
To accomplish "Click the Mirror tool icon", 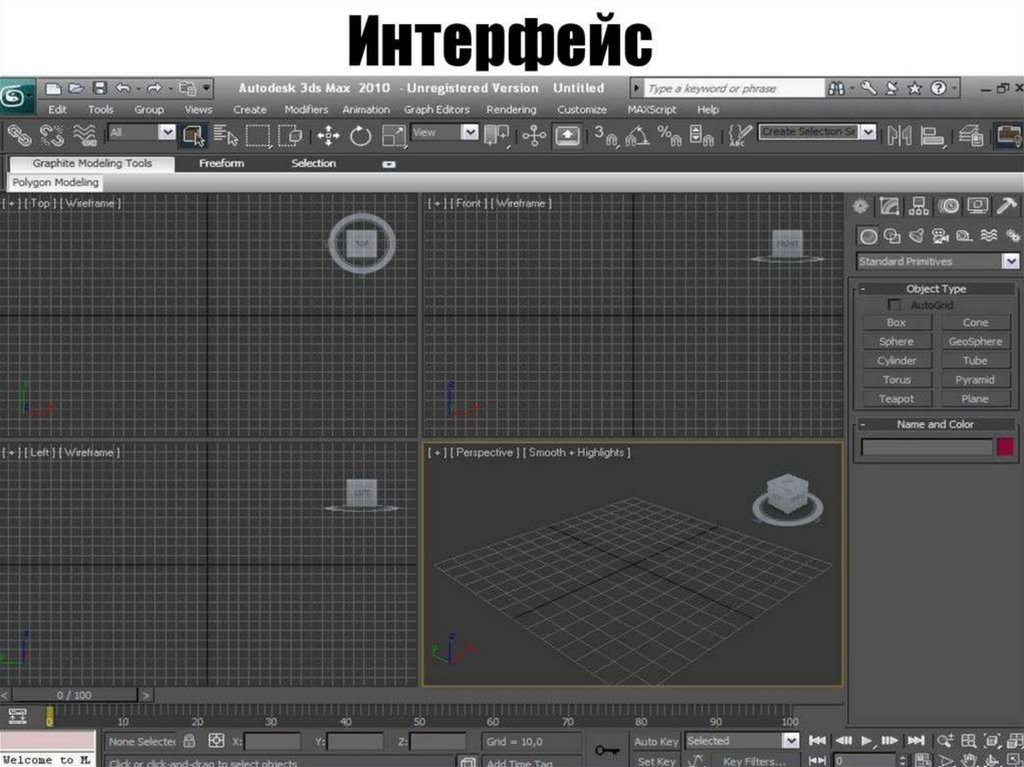I will click(x=899, y=136).
